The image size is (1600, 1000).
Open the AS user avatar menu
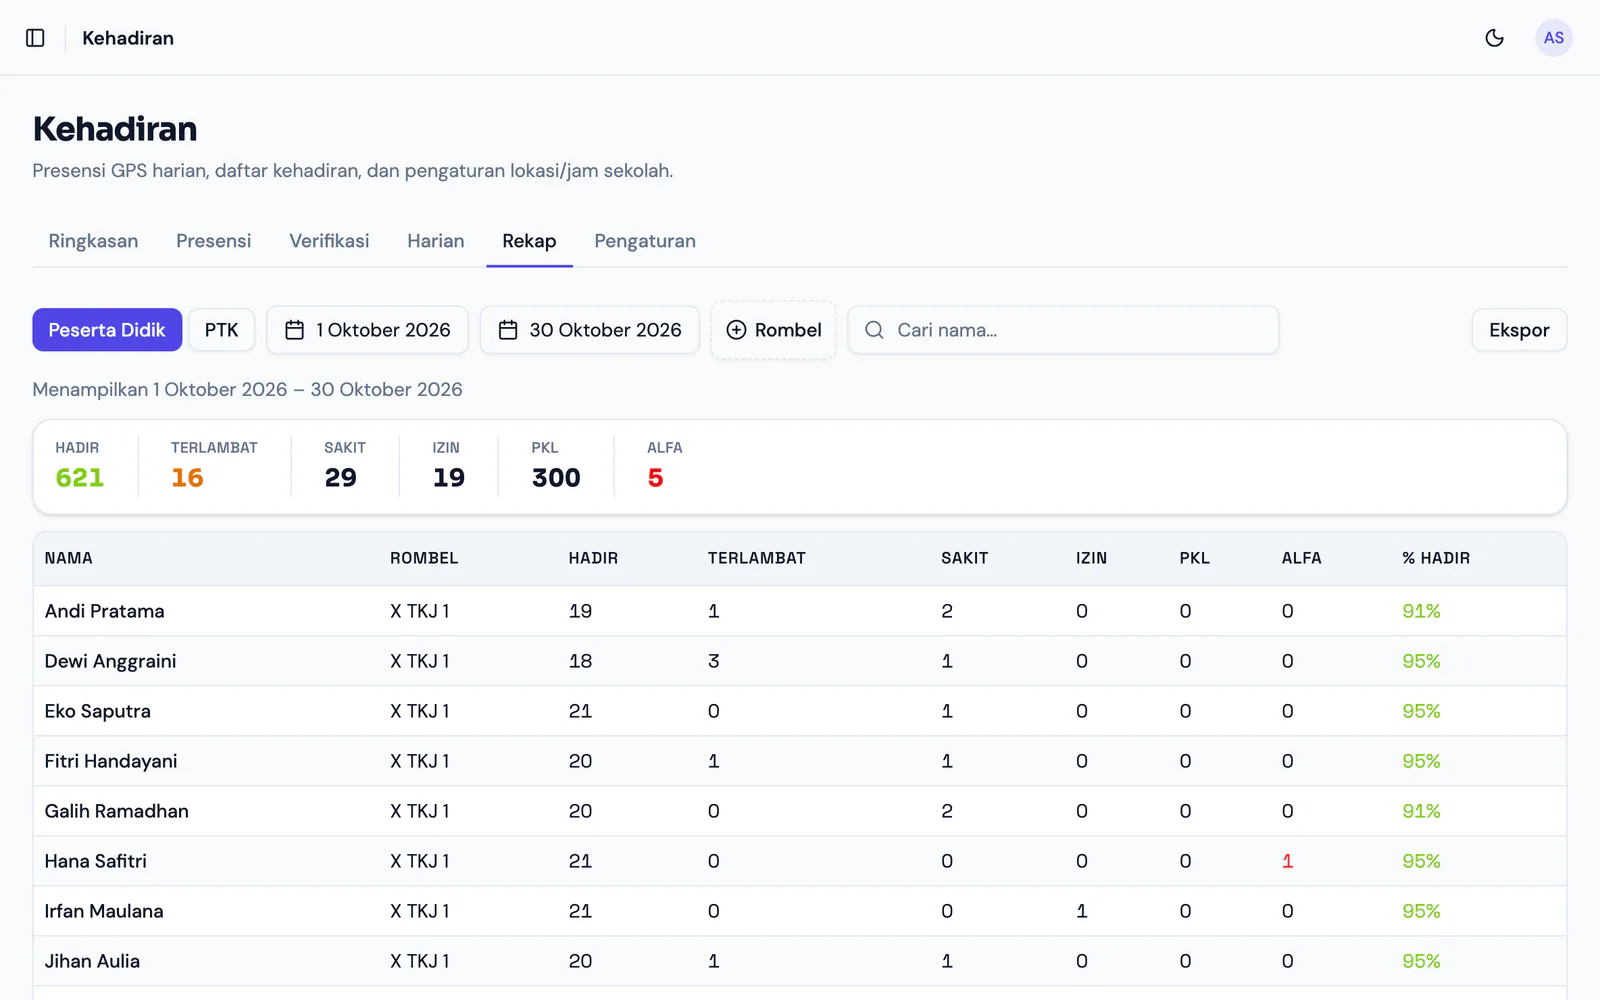[1553, 38]
